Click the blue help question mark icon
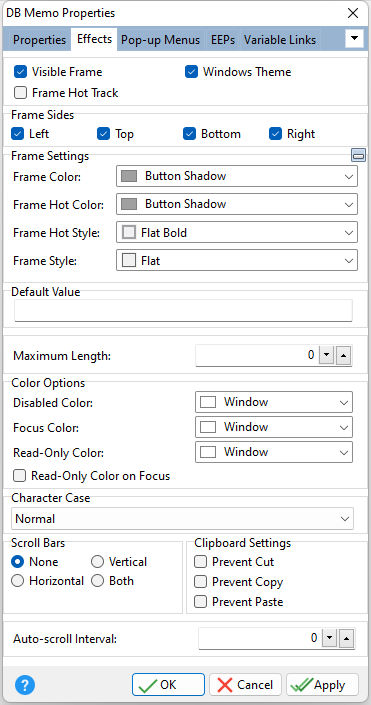This screenshot has width=371, height=705. coord(25,685)
